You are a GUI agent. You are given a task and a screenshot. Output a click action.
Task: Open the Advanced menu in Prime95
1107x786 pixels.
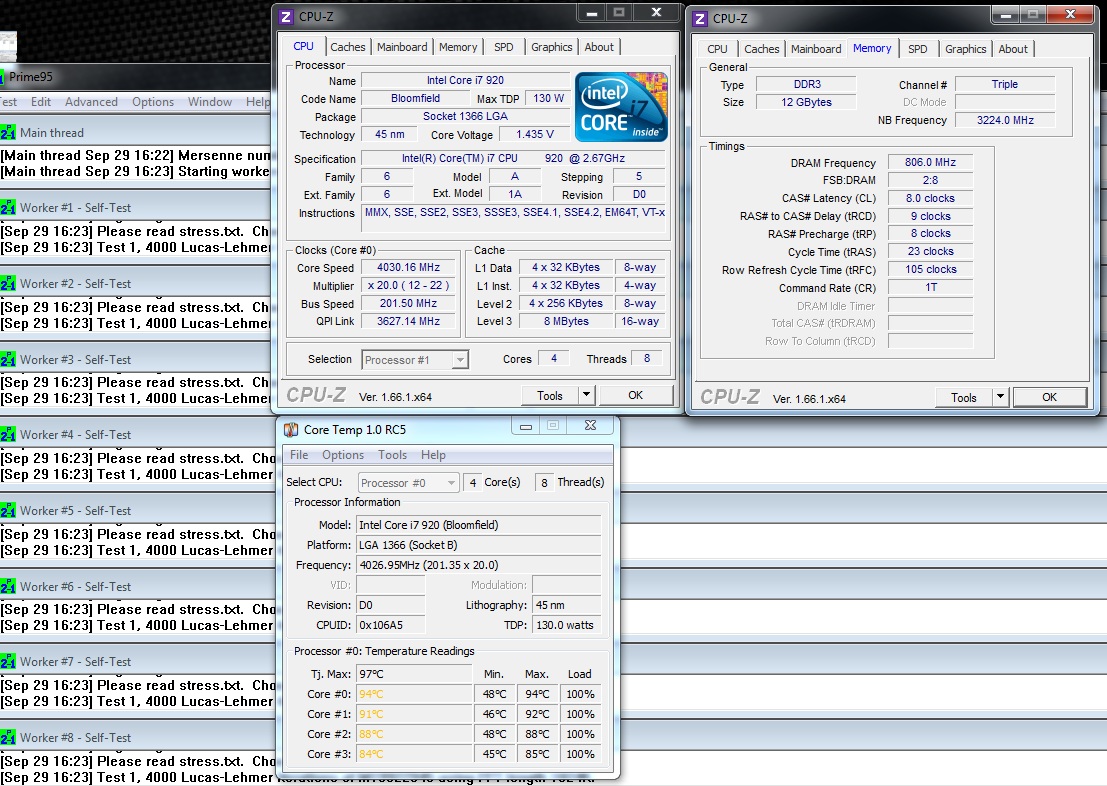coord(91,102)
